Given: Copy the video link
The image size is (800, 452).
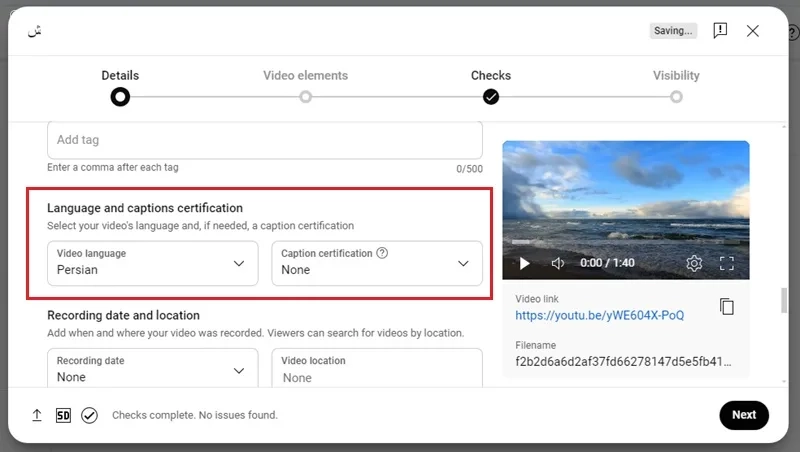Looking at the screenshot, I should click(x=727, y=307).
